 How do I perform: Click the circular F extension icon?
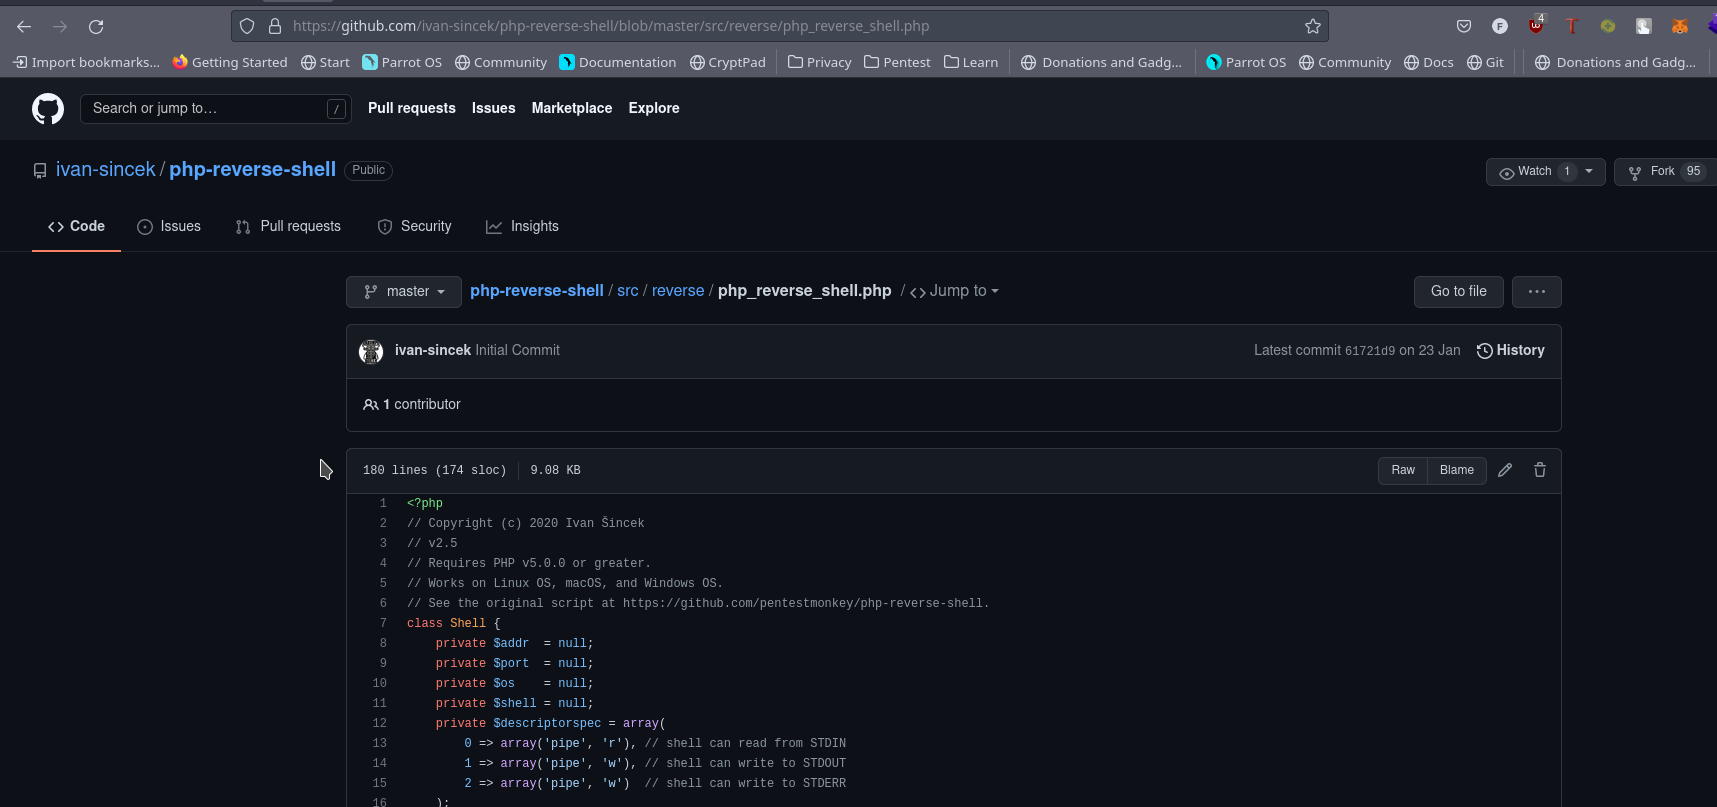1500,26
